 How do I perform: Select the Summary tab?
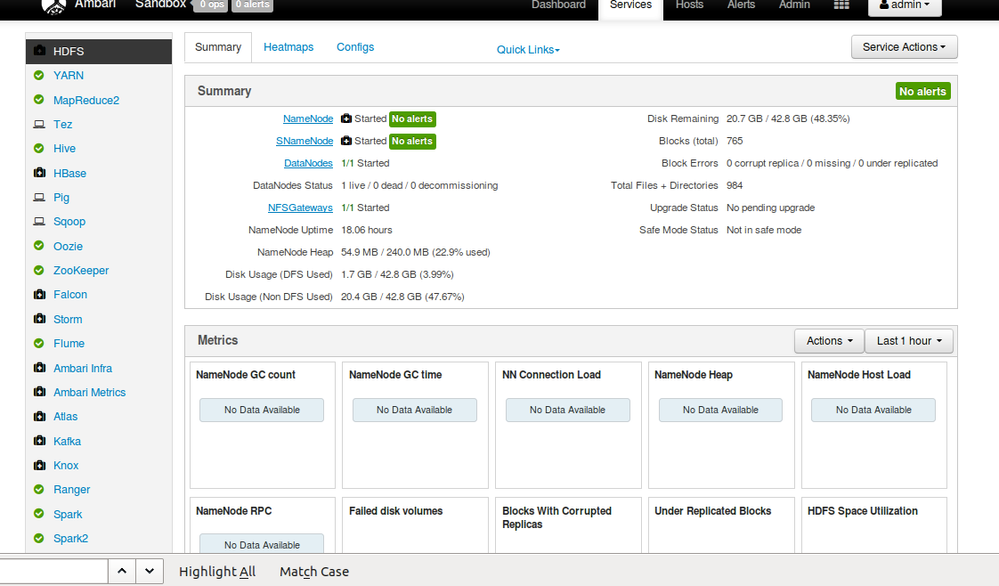(218, 47)
